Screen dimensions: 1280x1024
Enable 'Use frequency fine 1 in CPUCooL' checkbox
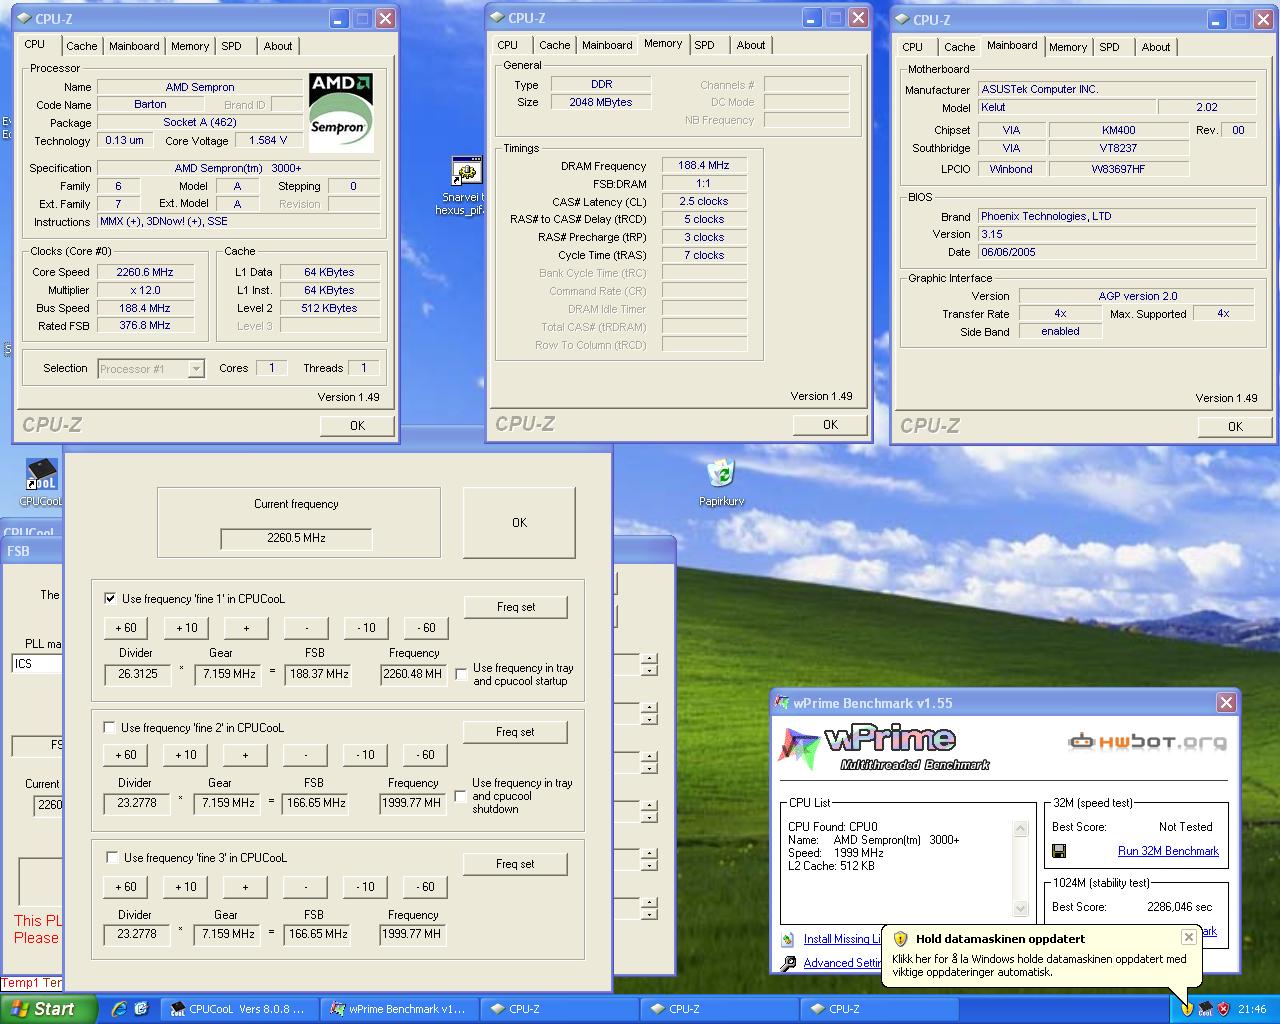[x=110, y=598]
